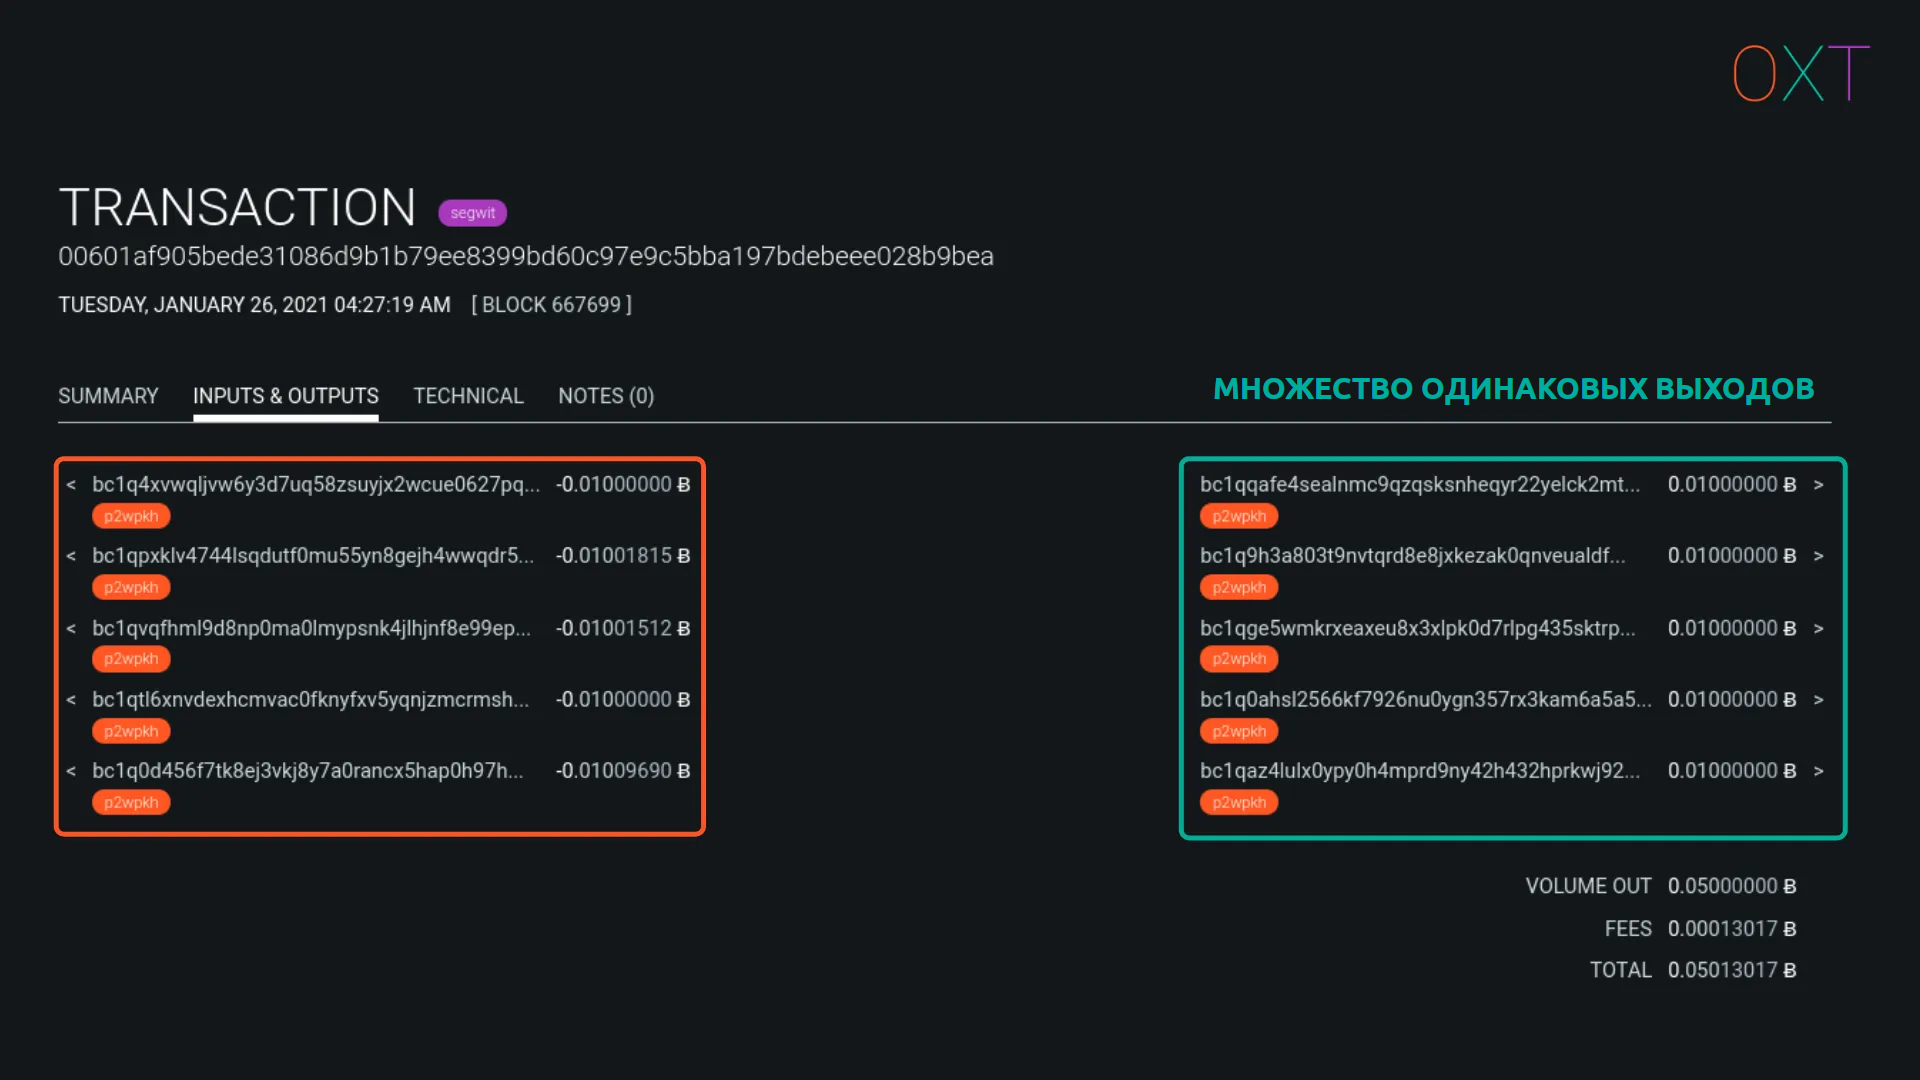Click p2wpkh tag under bc1qvqfhml9d8np0 input
Viewport: 1920px width, 1080px height.
(x=131, y=659)
